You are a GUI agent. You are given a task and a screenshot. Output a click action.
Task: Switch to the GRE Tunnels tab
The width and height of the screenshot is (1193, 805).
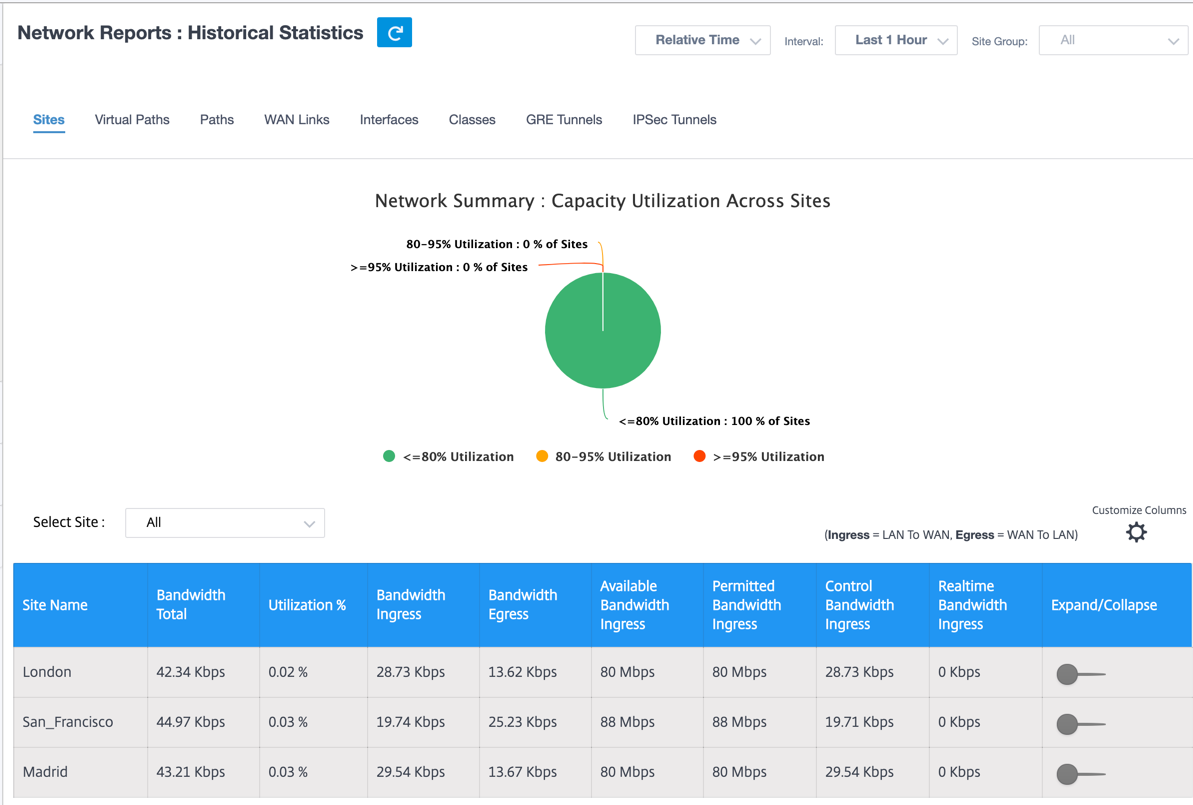tap(564, 119)
